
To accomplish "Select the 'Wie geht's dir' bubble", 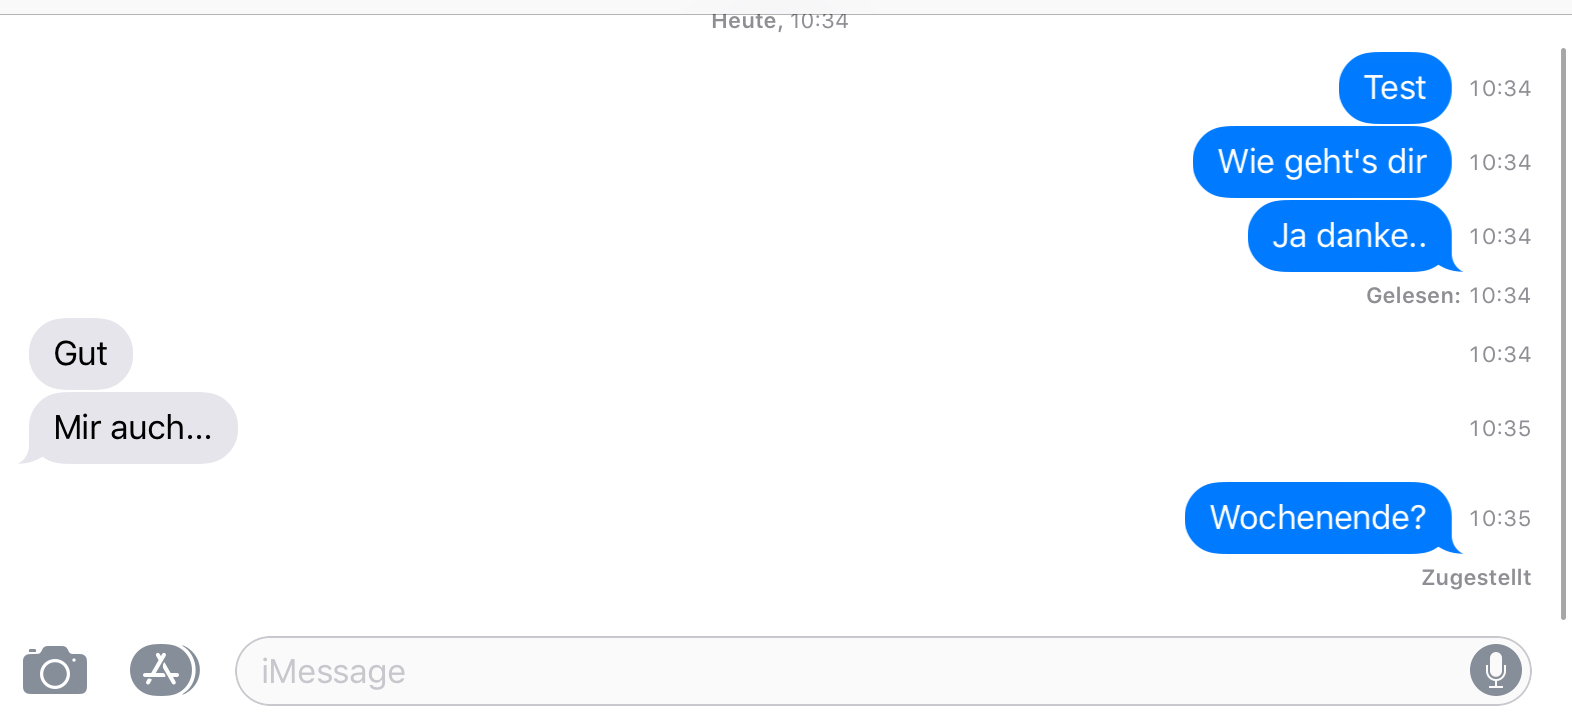I will (1322, 162).
